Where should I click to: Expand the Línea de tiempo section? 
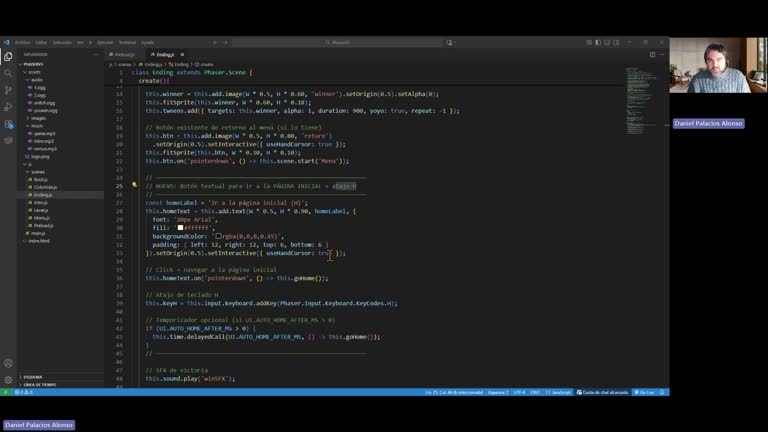(39, 385)
